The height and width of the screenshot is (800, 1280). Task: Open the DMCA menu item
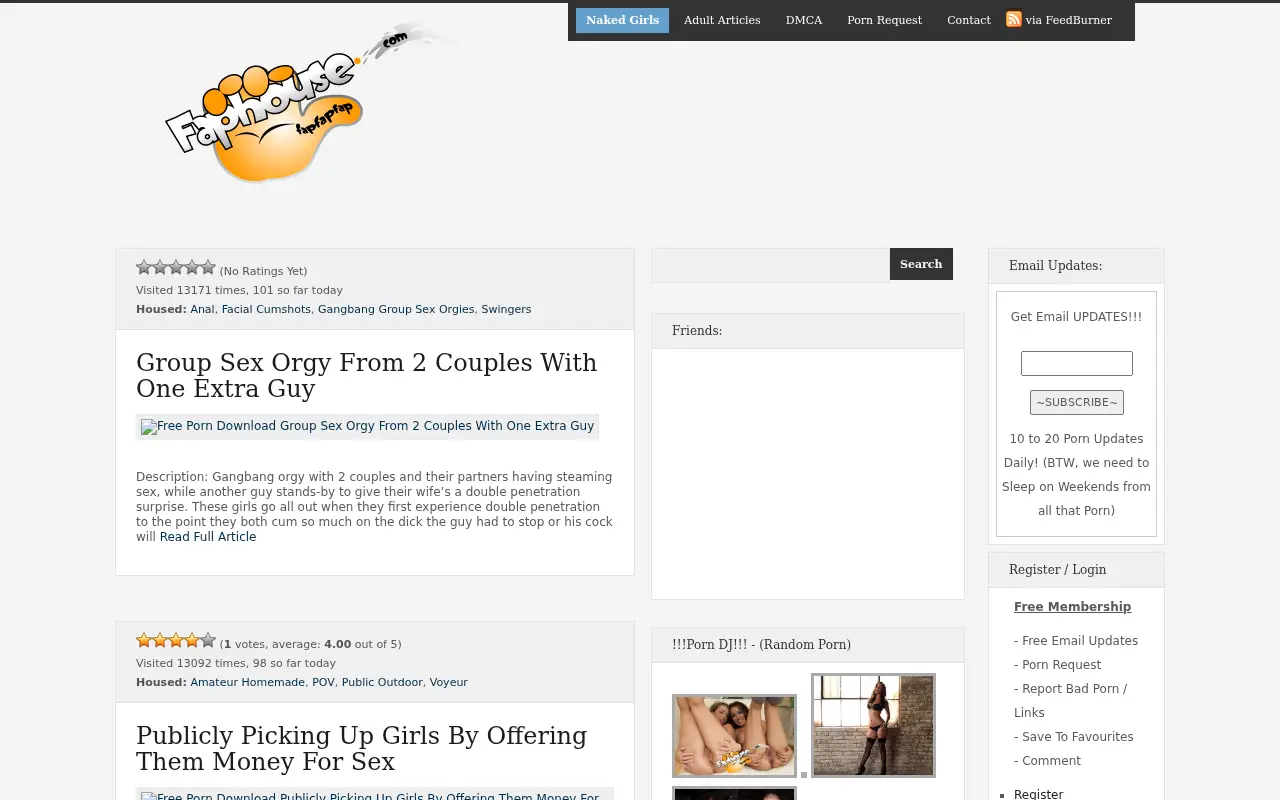pos(804,20)
